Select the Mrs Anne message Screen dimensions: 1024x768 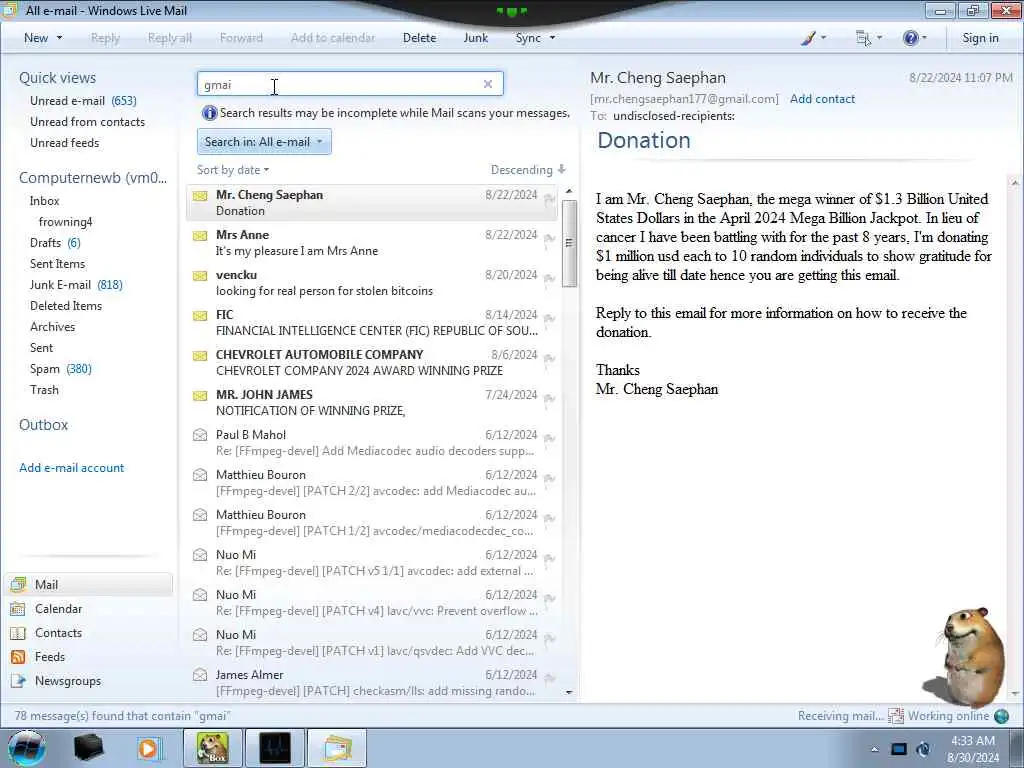click(372, 243)
